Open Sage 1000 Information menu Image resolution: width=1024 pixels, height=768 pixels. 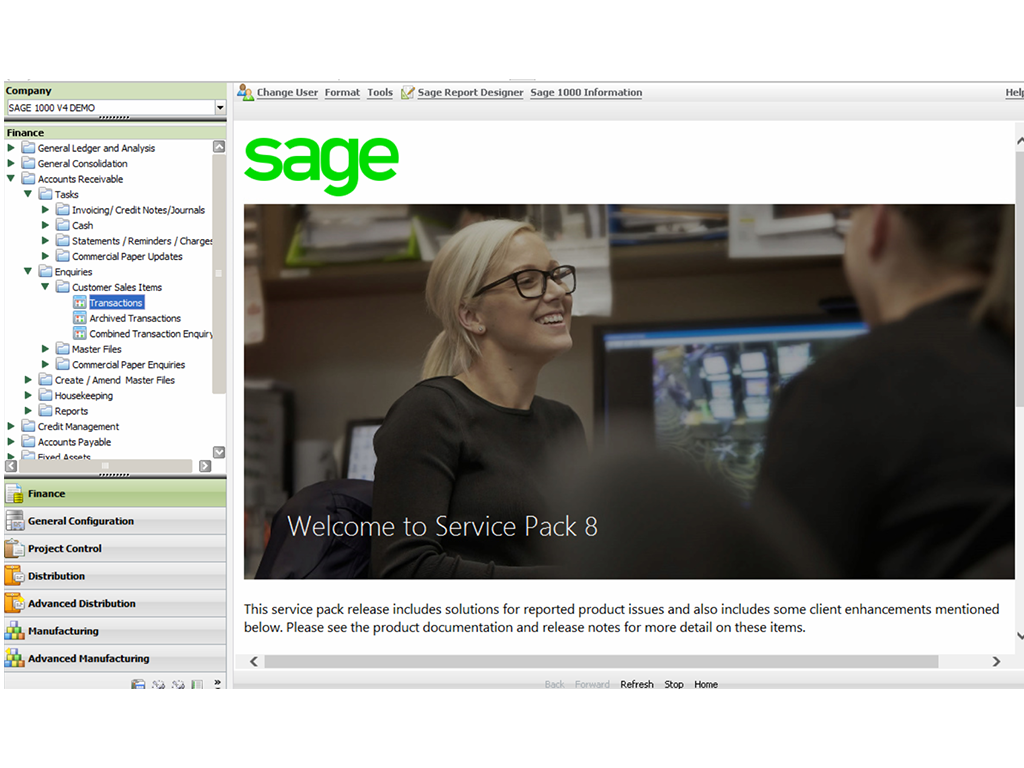click(586, 93)
